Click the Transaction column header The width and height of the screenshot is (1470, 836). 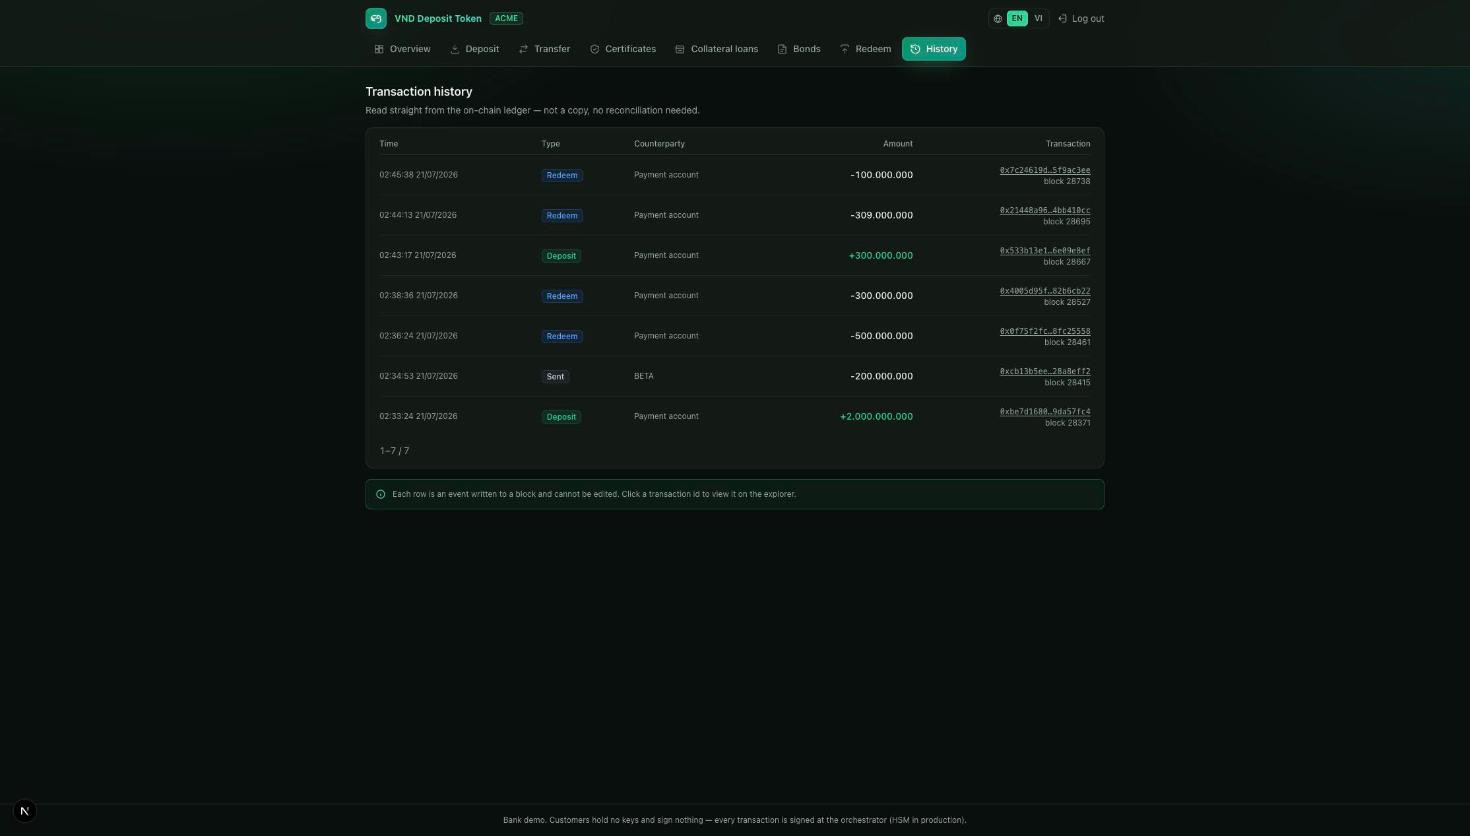click(x=1068, y=144)
